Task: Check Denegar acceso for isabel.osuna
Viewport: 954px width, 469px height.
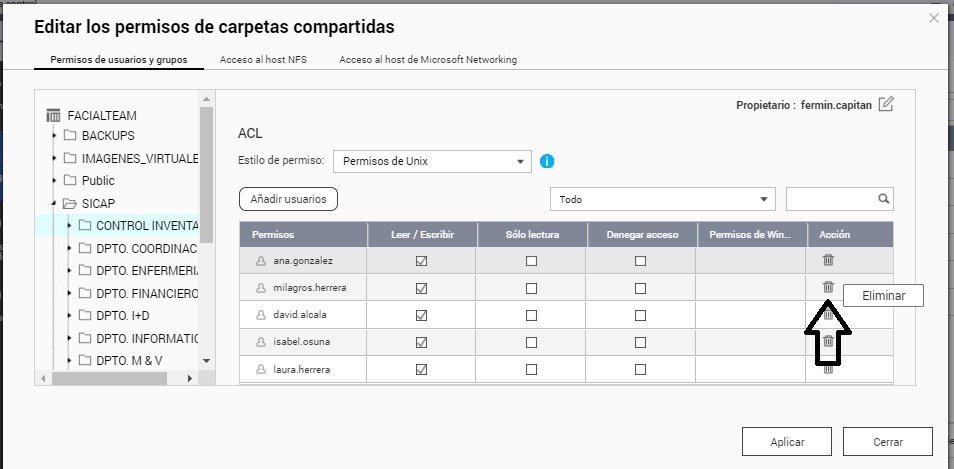Action: (640, 342)
